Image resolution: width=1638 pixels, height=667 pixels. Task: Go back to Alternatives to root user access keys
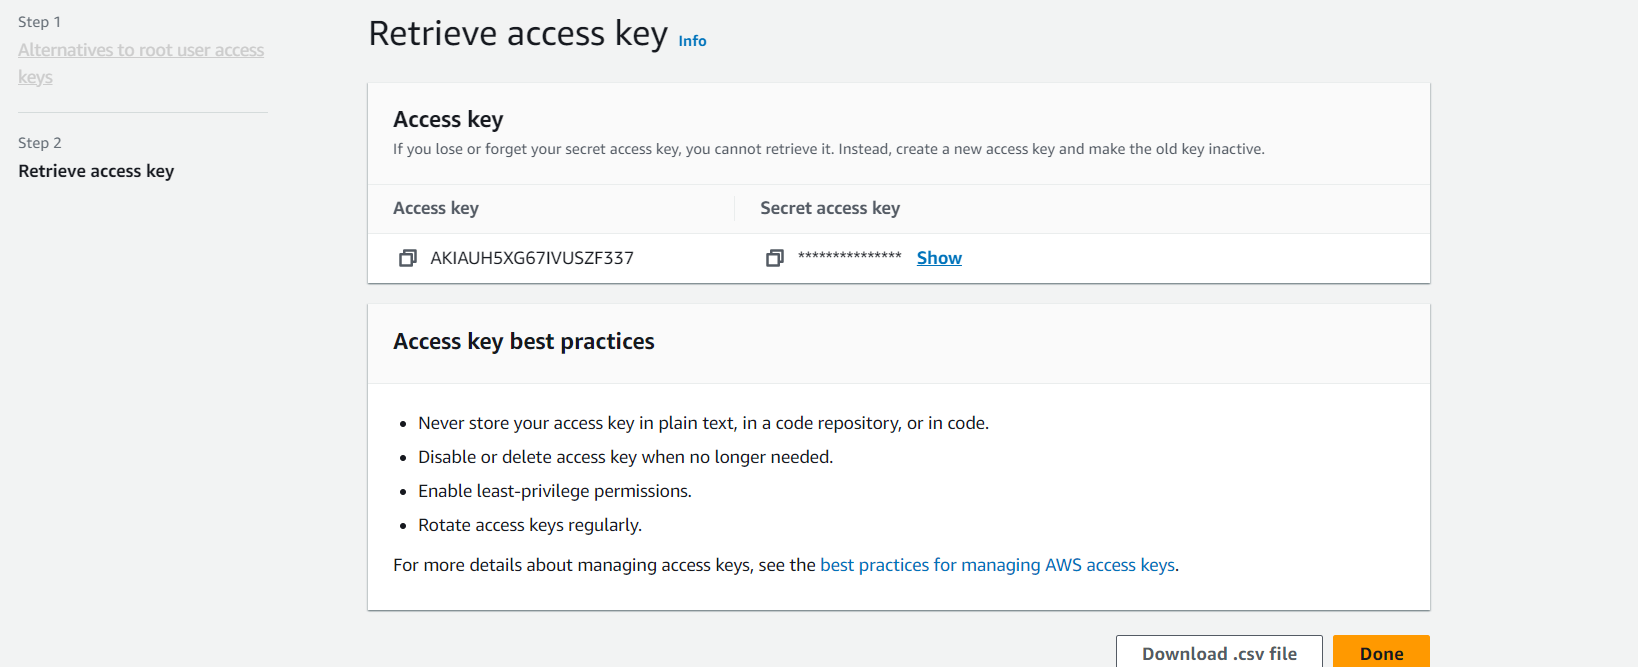click(x=141, y=63)
